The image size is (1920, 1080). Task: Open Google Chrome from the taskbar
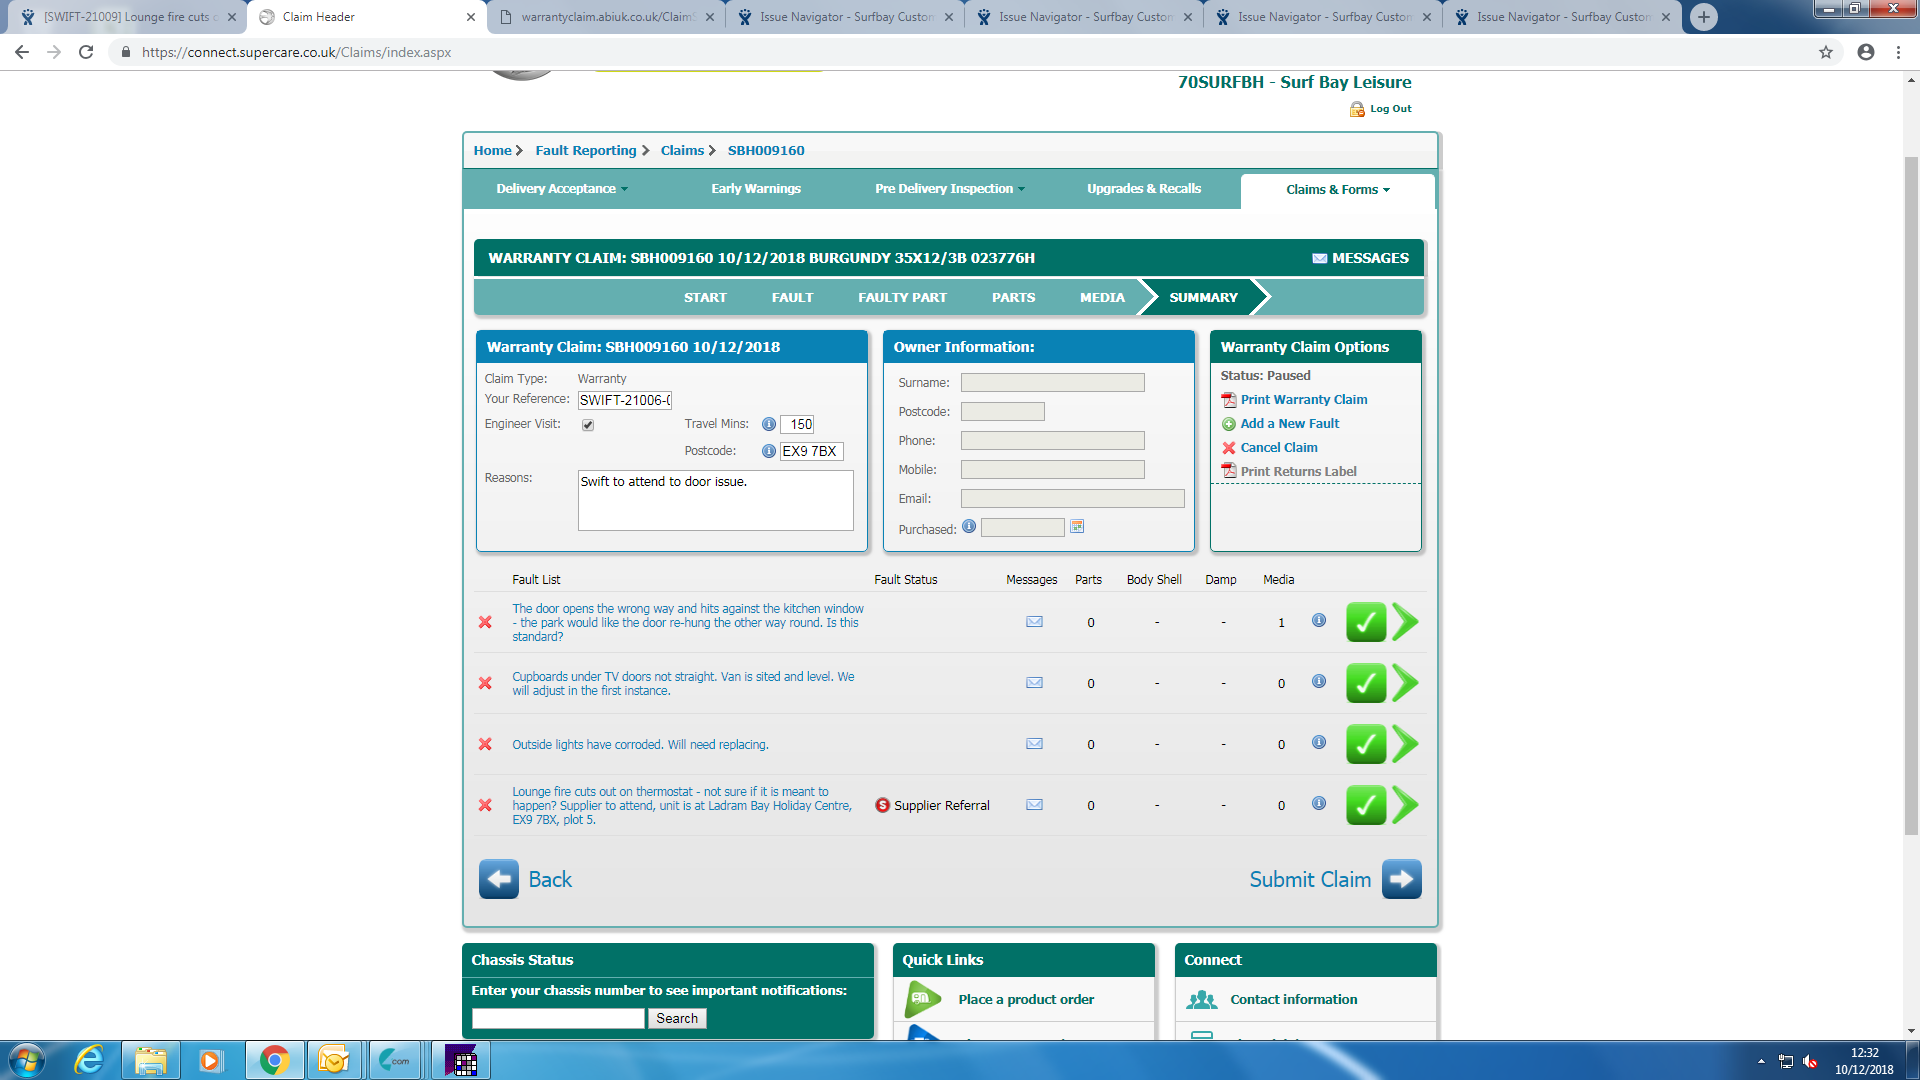point(274,1060)
